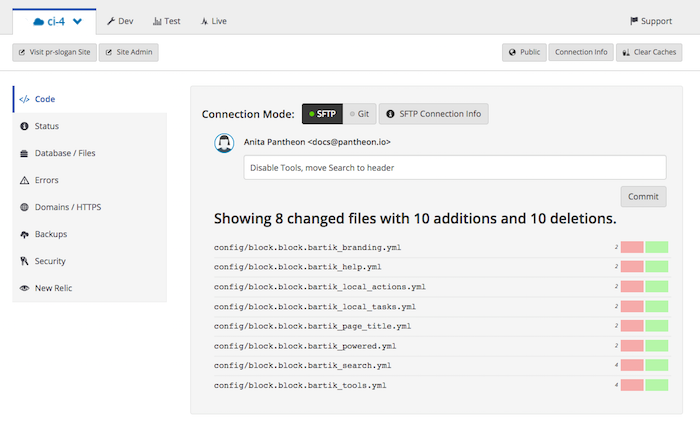Image resolution: width=700 pixels, height=422 pixels.
Task: Clear Caches for this environment
Action: pos(649,52)
